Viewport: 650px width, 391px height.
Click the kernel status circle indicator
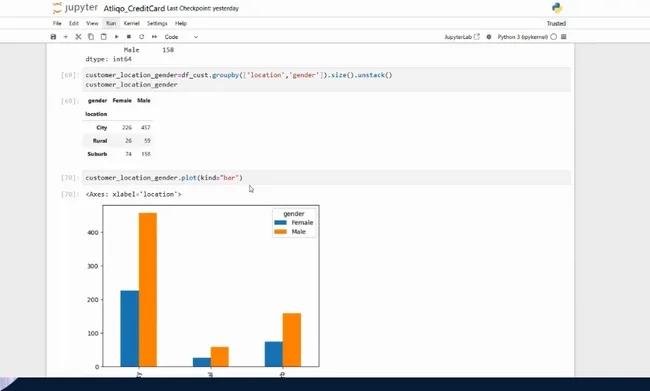[553, 37]
